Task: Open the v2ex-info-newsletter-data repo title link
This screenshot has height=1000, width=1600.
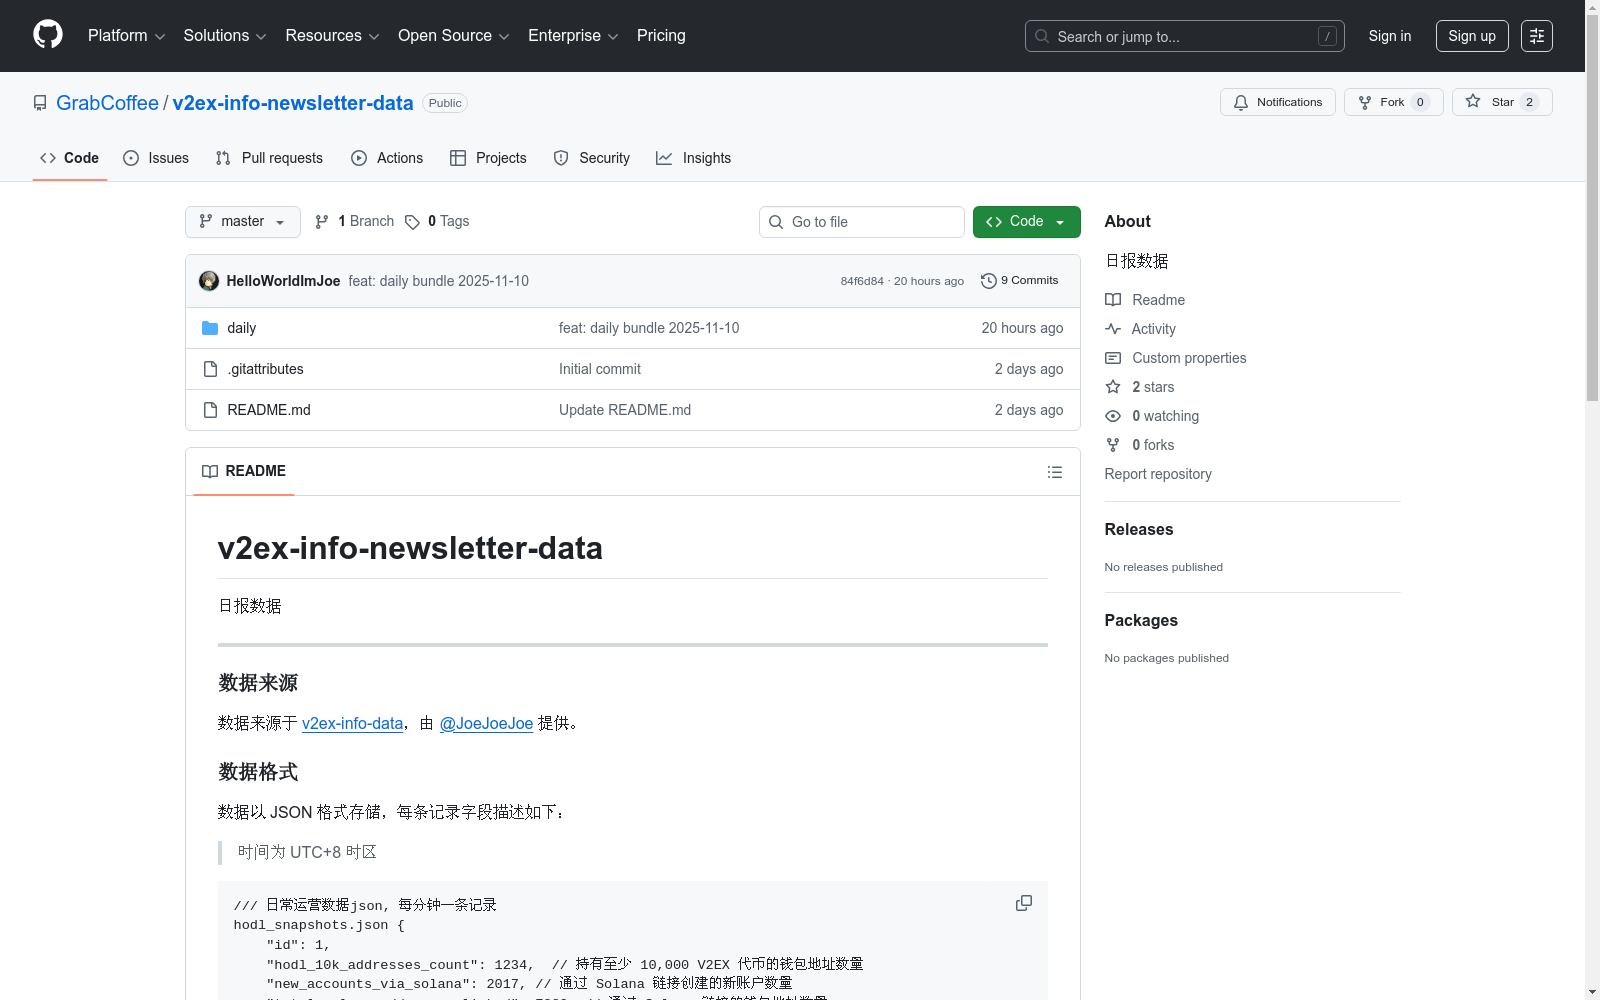Action: (293, 103)
